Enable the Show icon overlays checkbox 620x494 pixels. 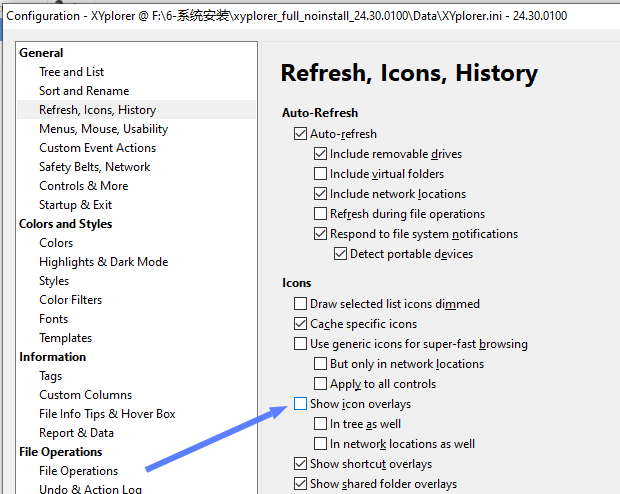[301, 404]
